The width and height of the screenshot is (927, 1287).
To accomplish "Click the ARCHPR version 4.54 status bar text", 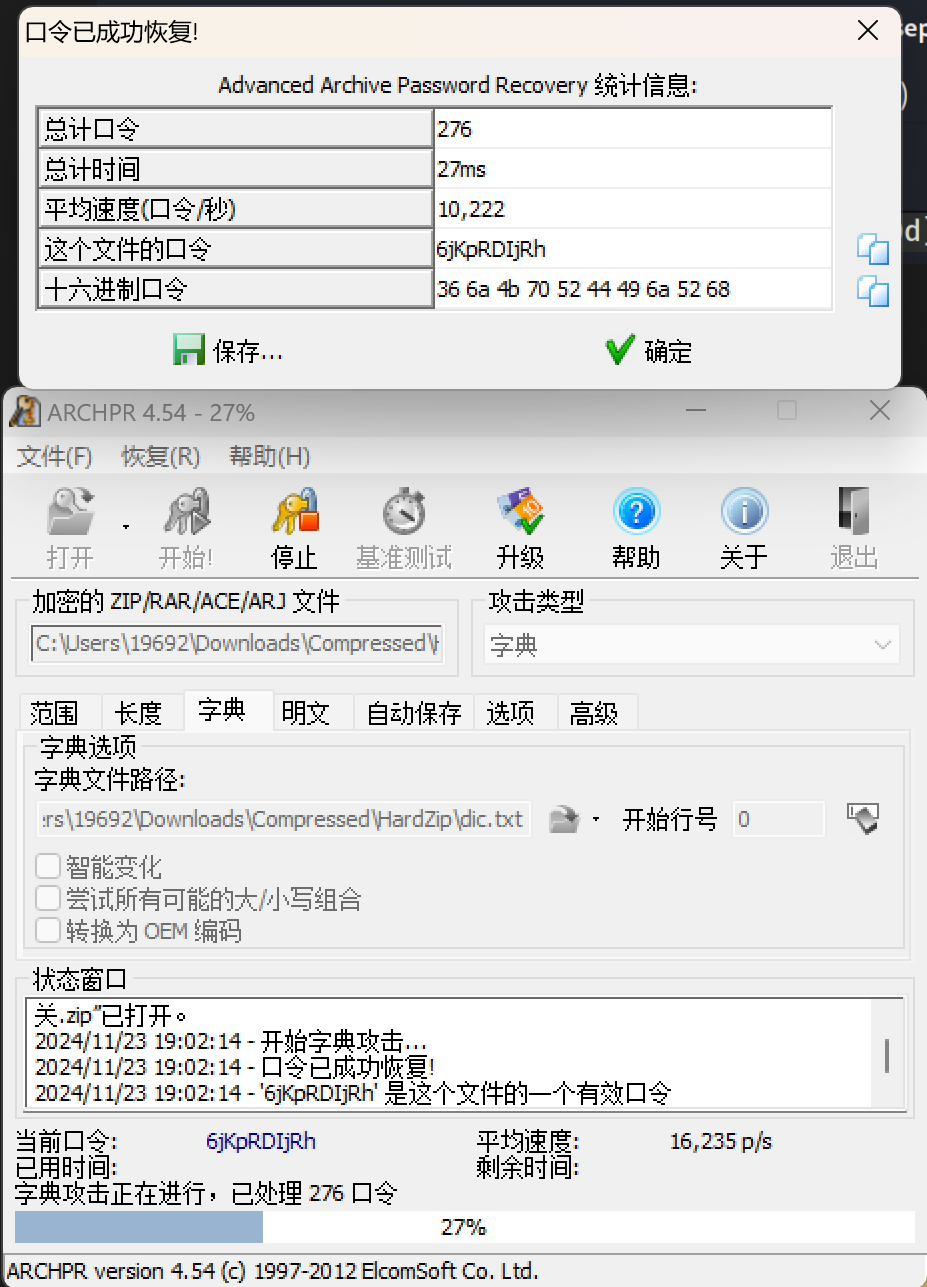I will (x=273, y=1272).
